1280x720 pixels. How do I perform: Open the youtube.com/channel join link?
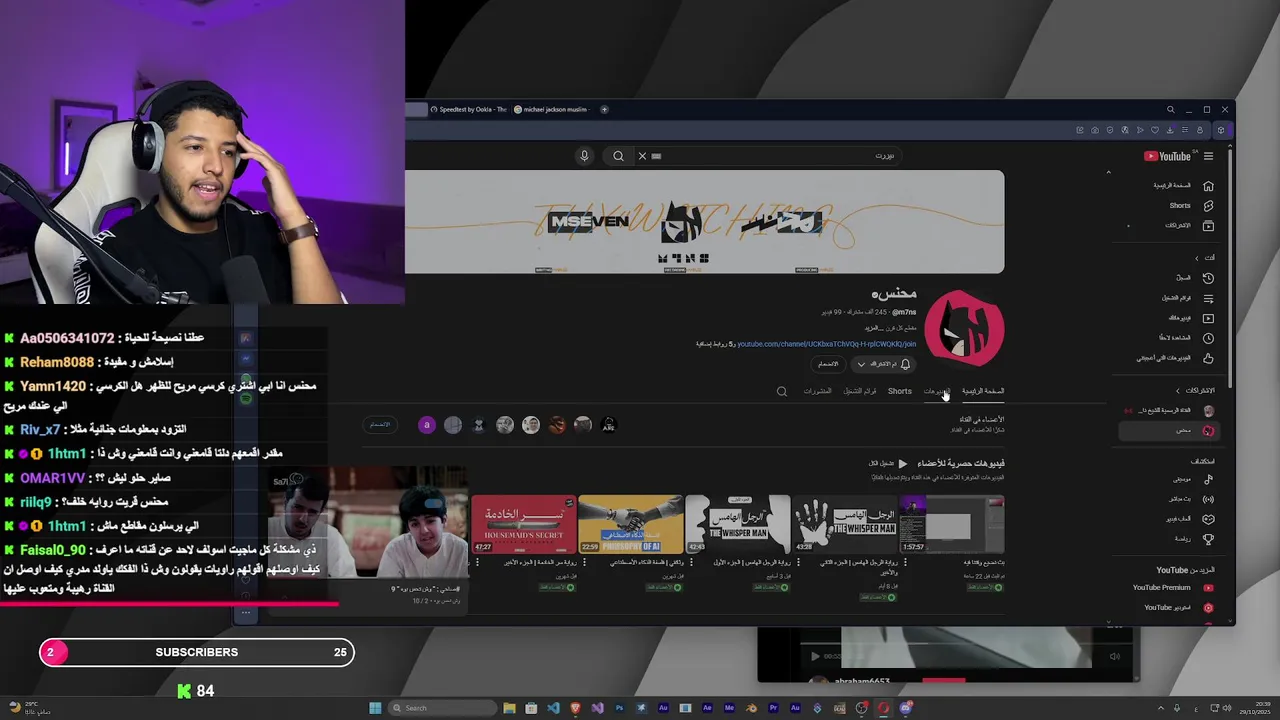click(826, 344)
